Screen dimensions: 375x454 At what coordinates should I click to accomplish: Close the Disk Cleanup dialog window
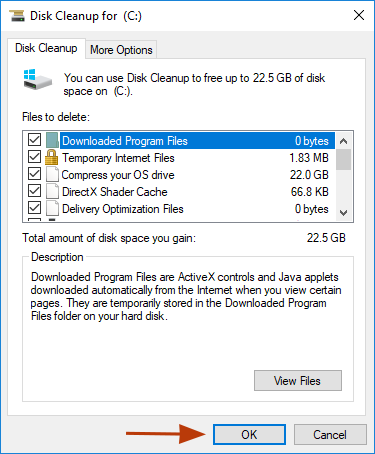pyautogui.click(x=359, y=15)
